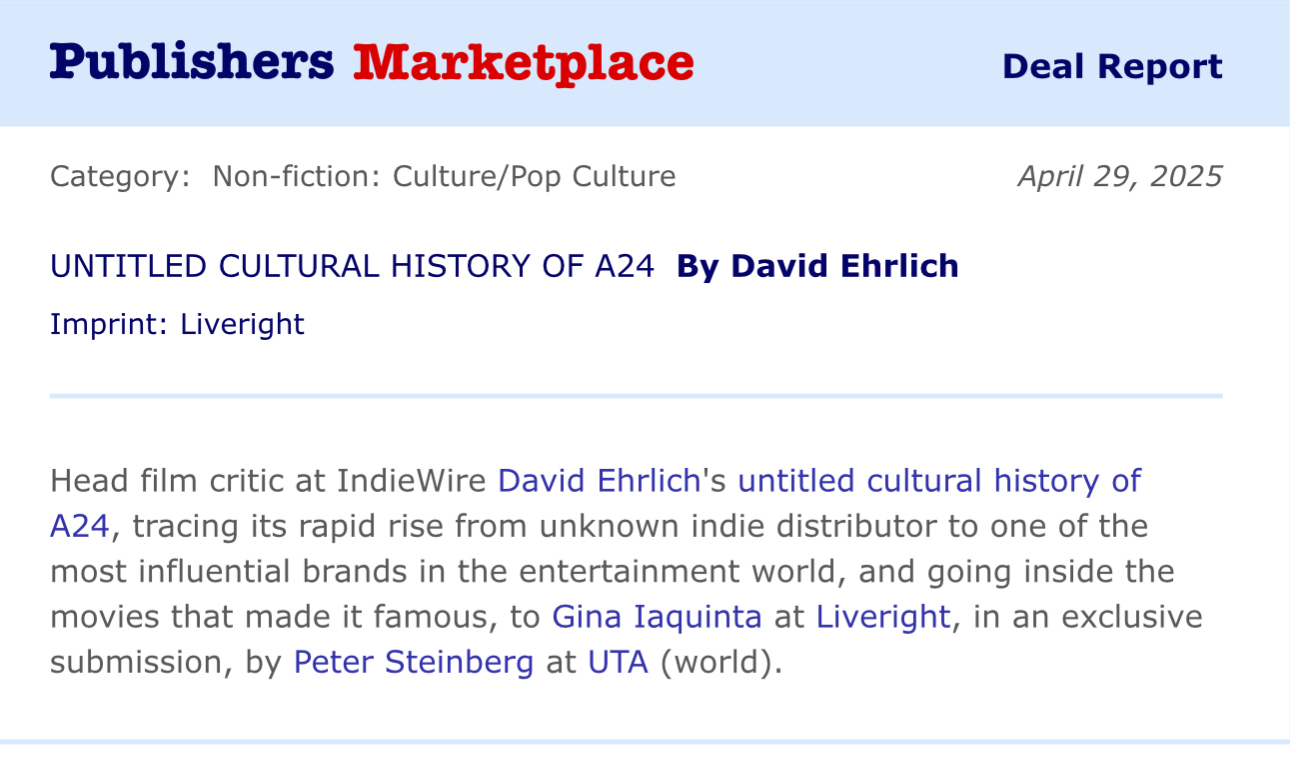This screenshot has height=758, width=1290.
Task: Open the Deal Report header label
Action: tap(1112, 67)
